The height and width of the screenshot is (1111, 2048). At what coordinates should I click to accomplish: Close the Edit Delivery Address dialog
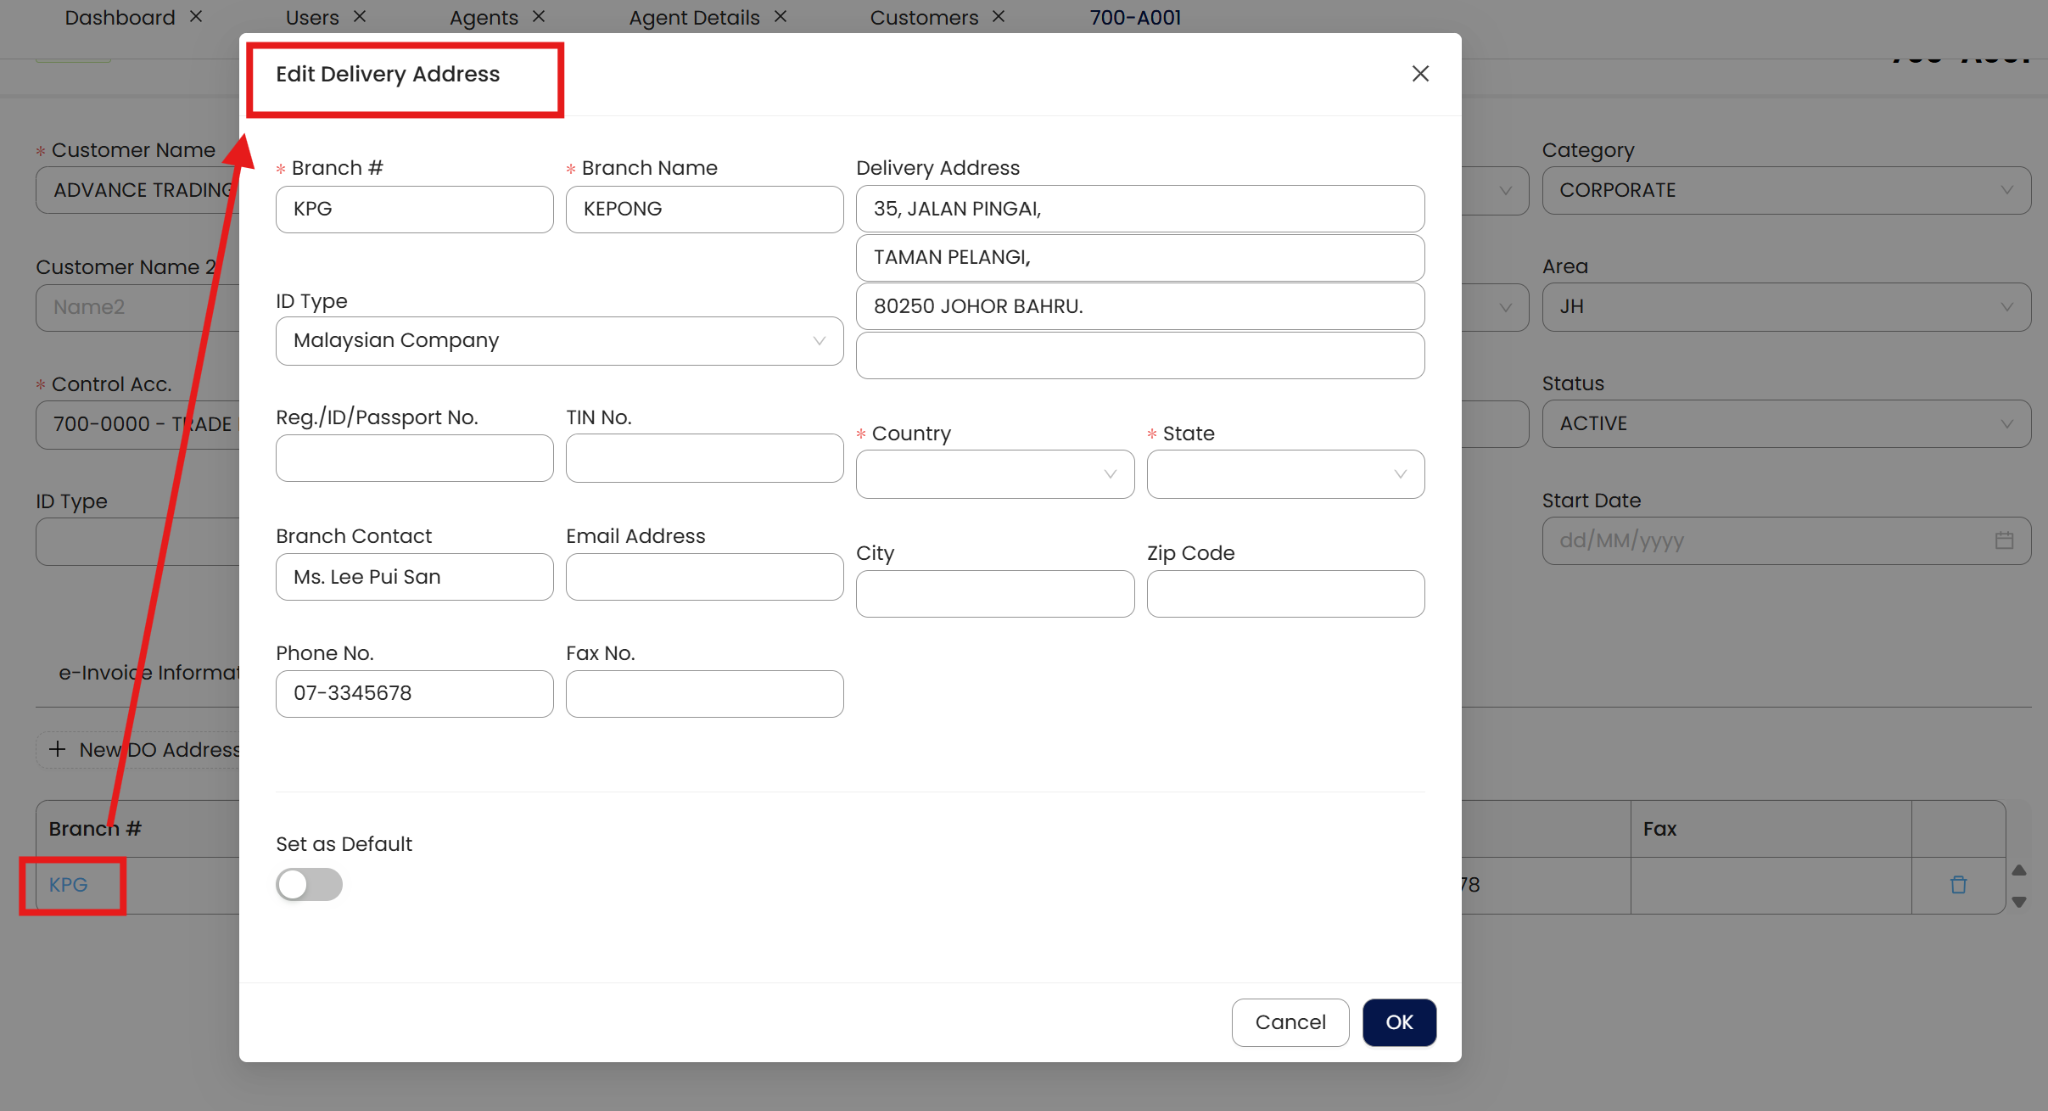click(x=1420, y=74)
